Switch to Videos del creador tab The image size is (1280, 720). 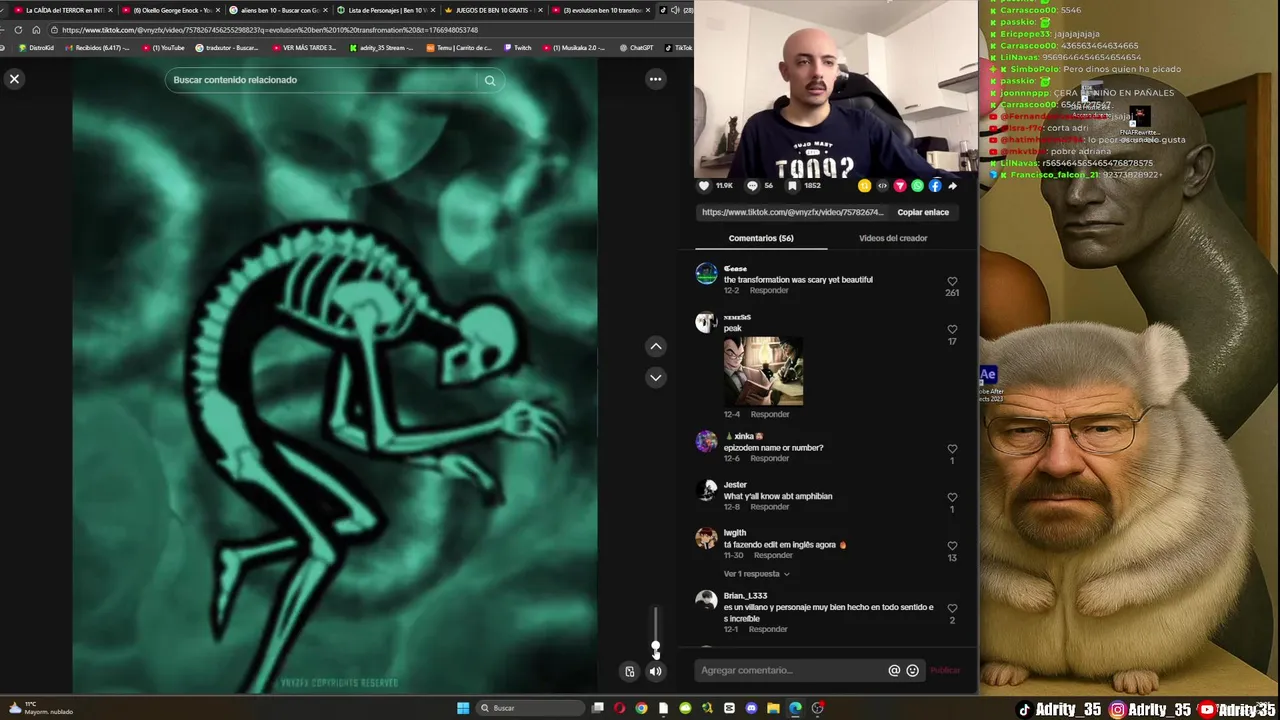[893, 238]
